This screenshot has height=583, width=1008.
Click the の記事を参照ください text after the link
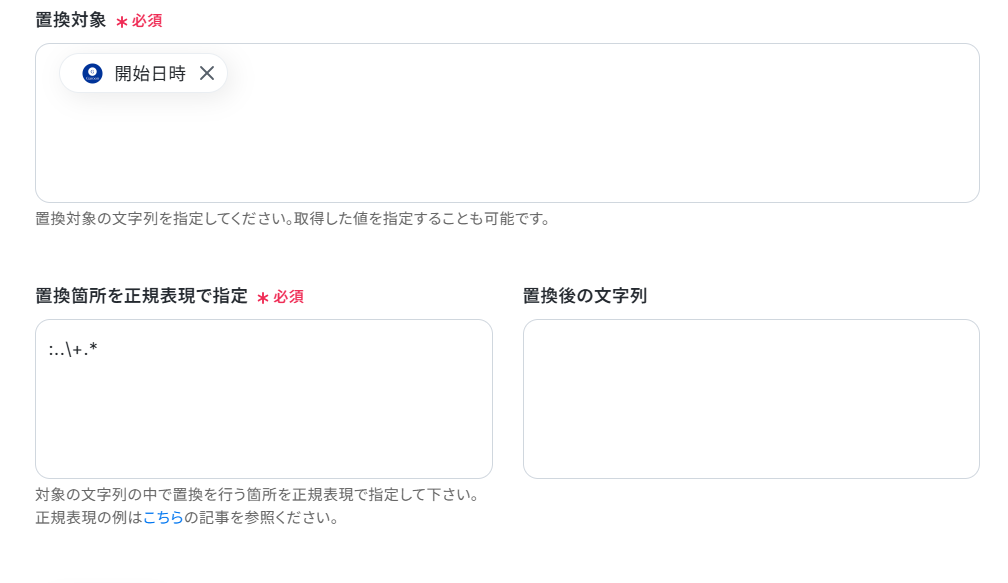coord(261,517)
